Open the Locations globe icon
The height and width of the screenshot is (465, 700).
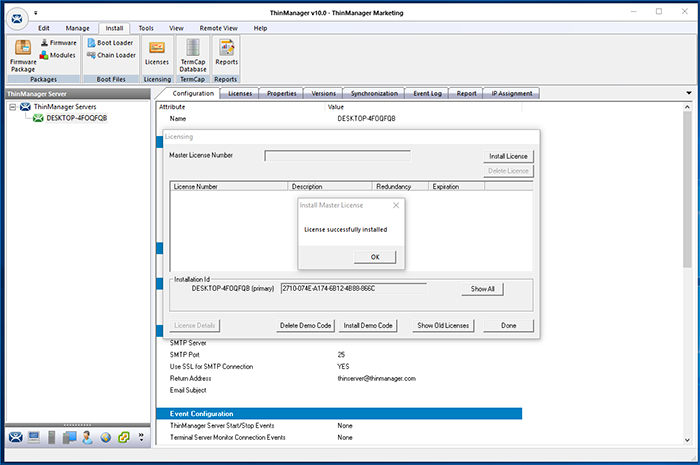point(105,437)
